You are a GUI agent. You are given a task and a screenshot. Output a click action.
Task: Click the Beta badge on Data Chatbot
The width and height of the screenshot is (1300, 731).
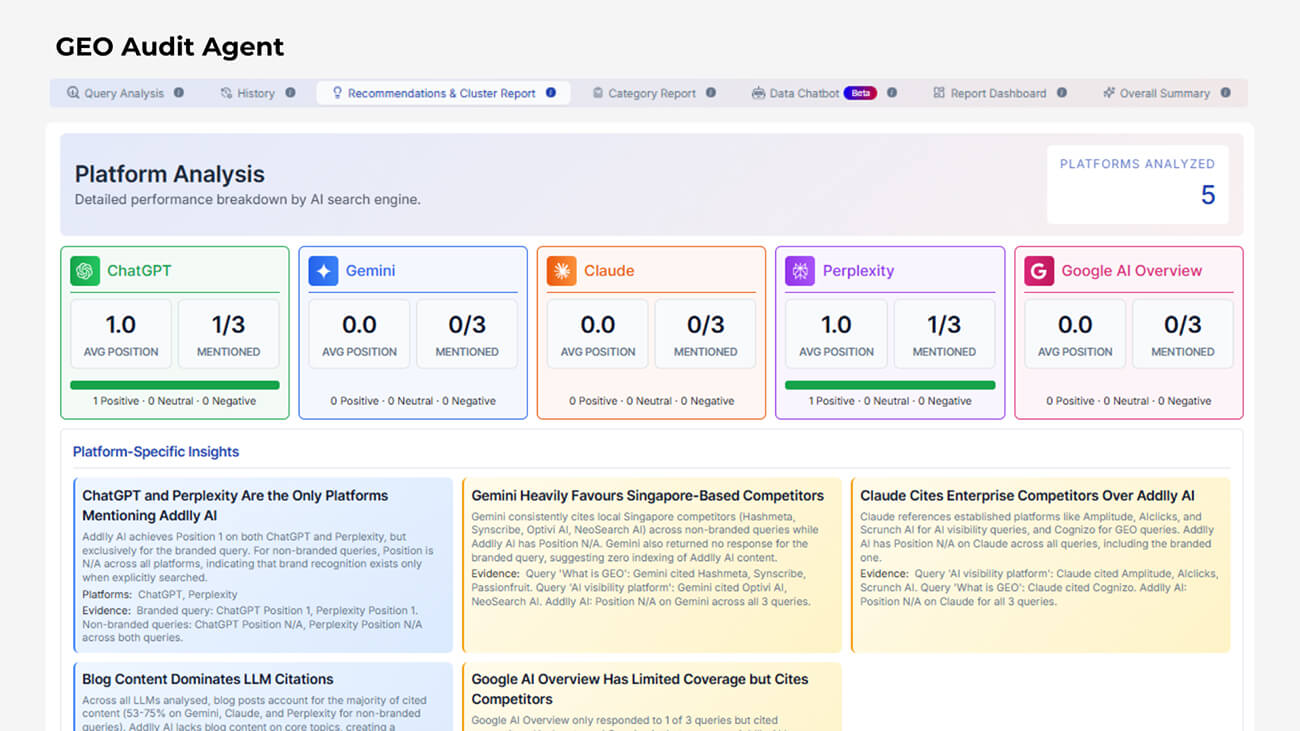coord(860,93)
